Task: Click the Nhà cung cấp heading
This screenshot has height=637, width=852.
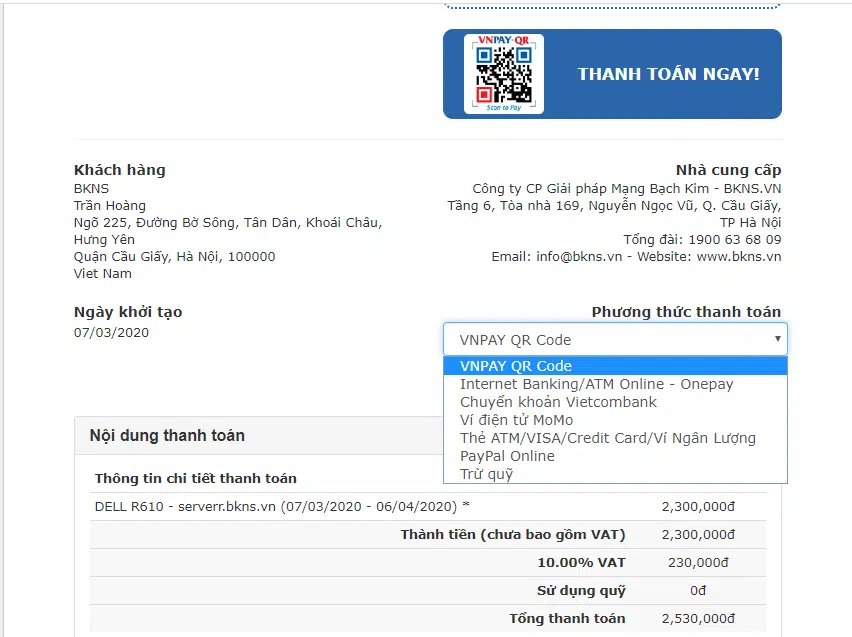Action: (728, 170)
